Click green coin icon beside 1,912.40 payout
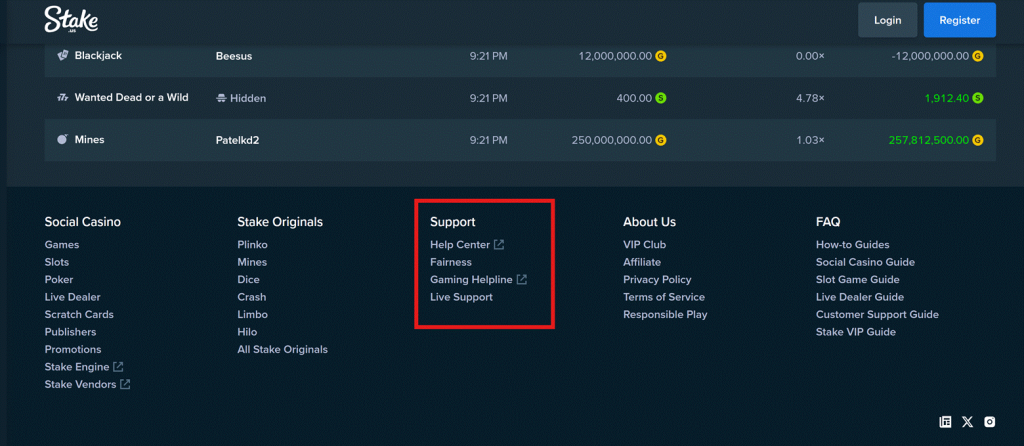1024x446 pixels. pyautogui.click(x=978, y=98)
